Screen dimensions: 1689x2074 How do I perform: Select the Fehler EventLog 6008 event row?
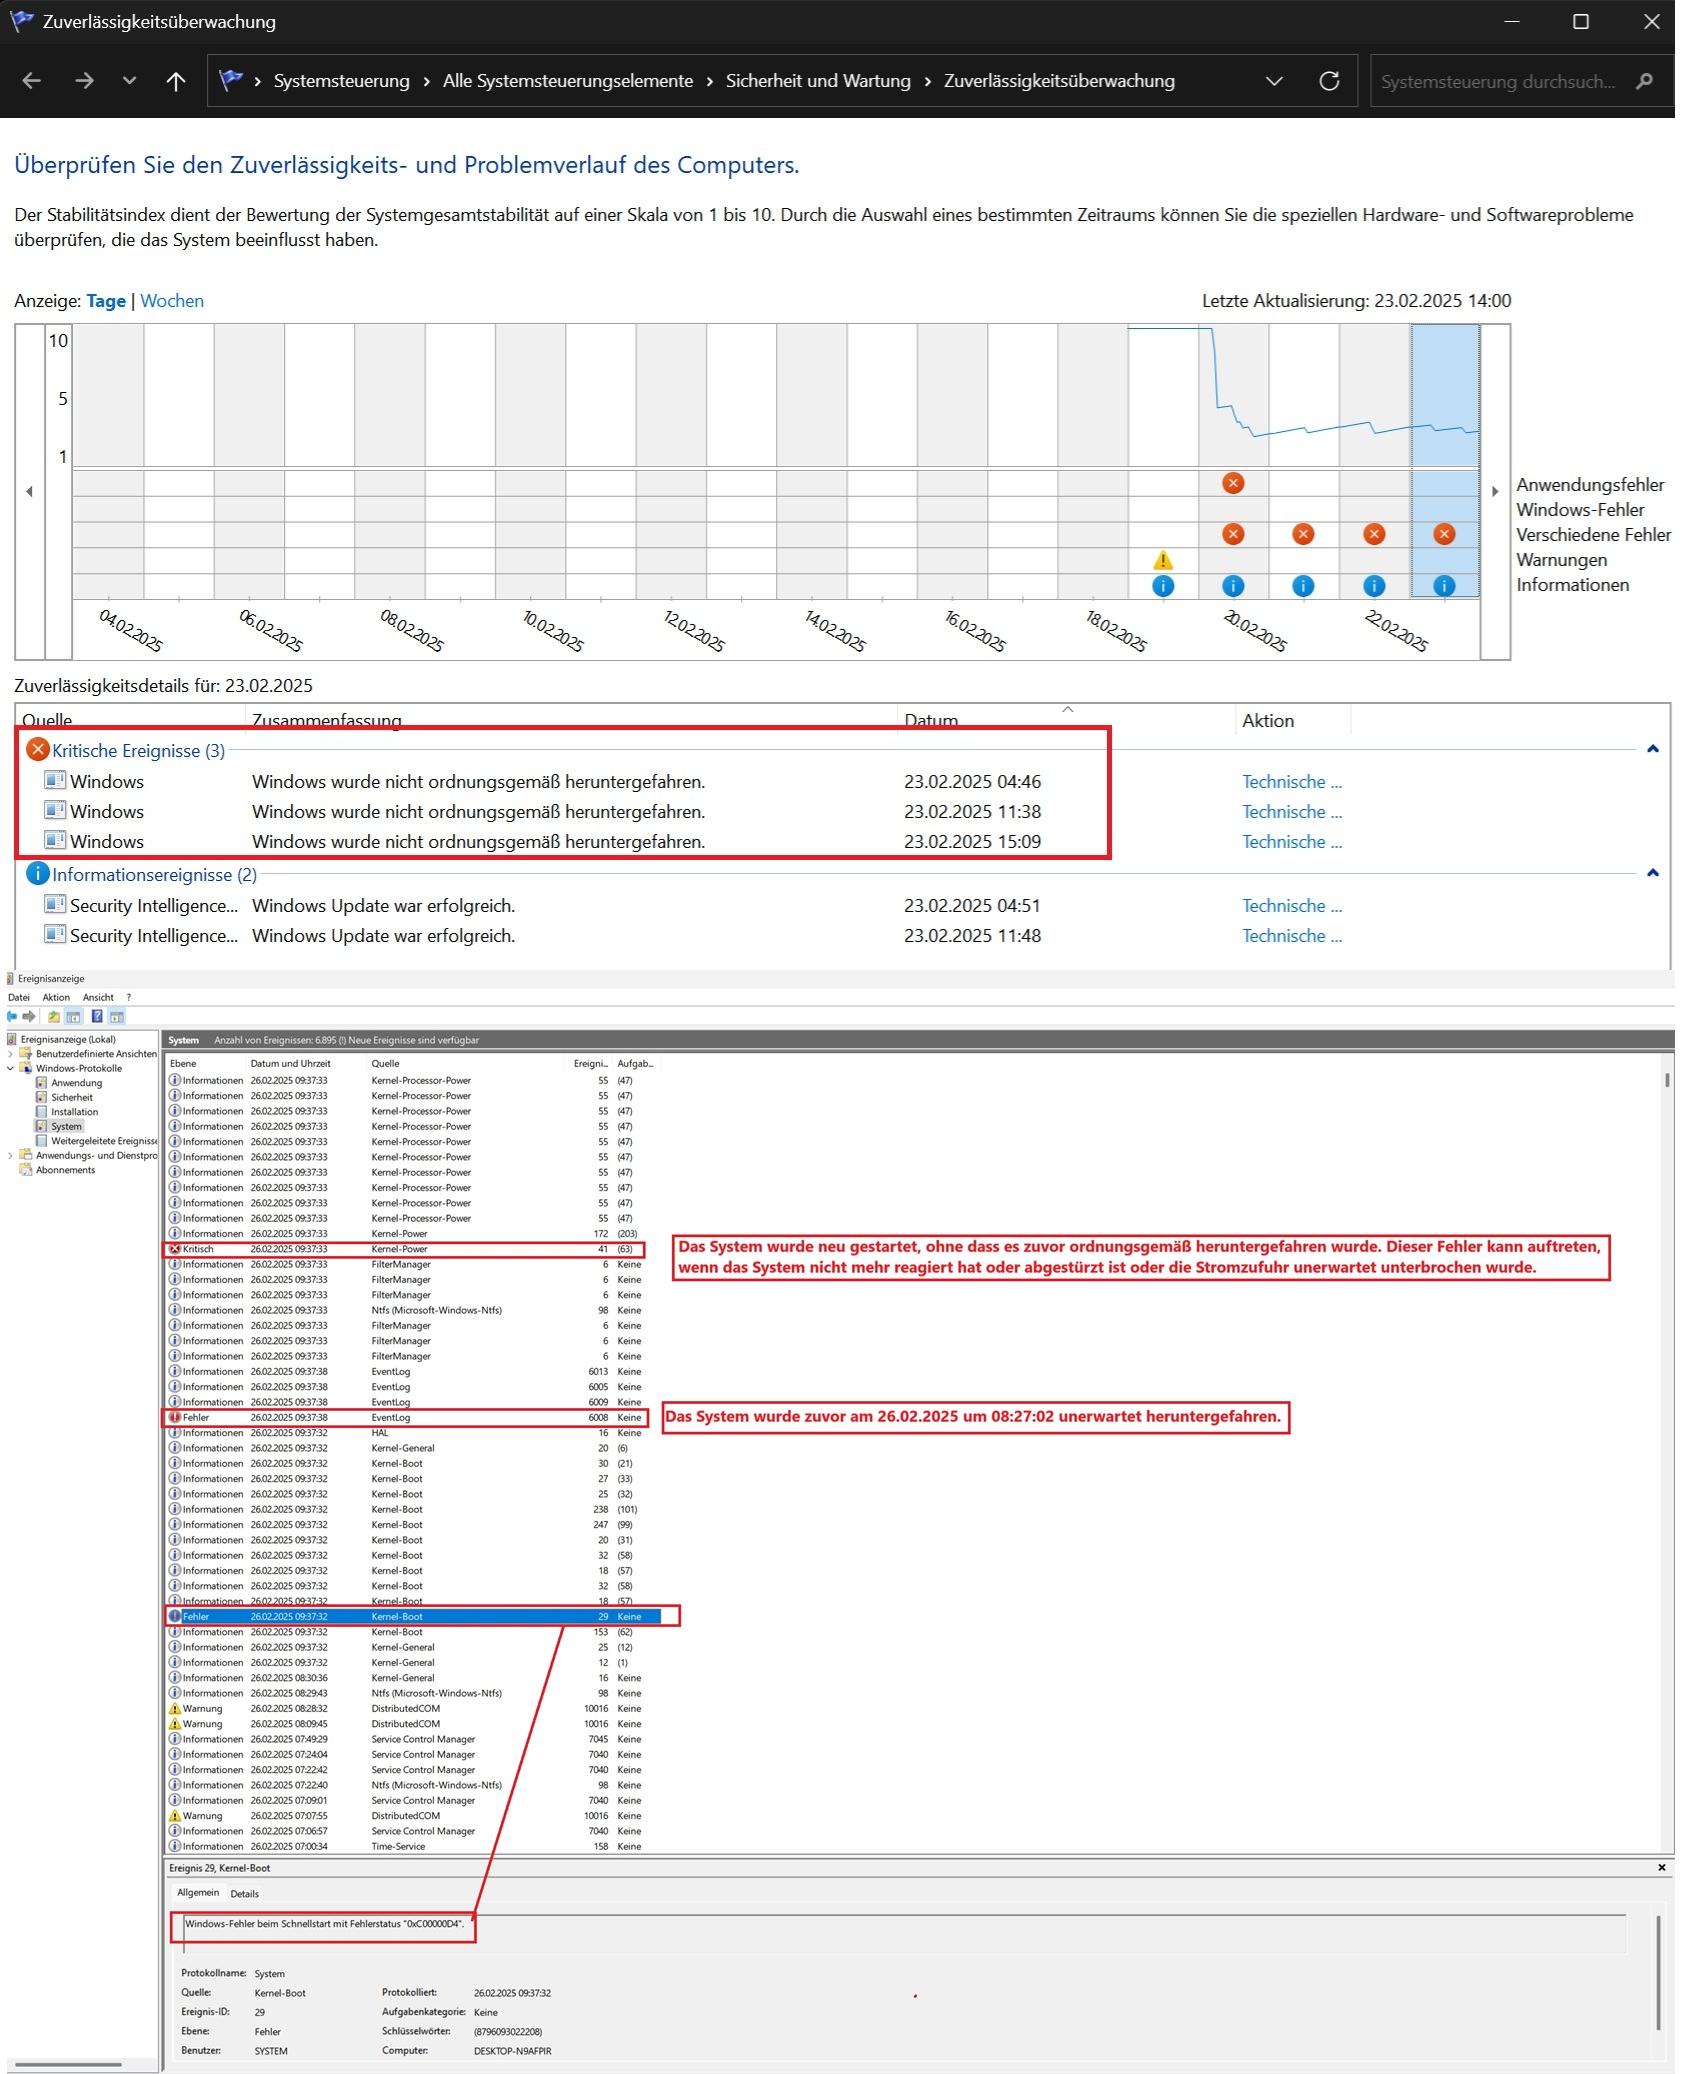pos(405,1417)
